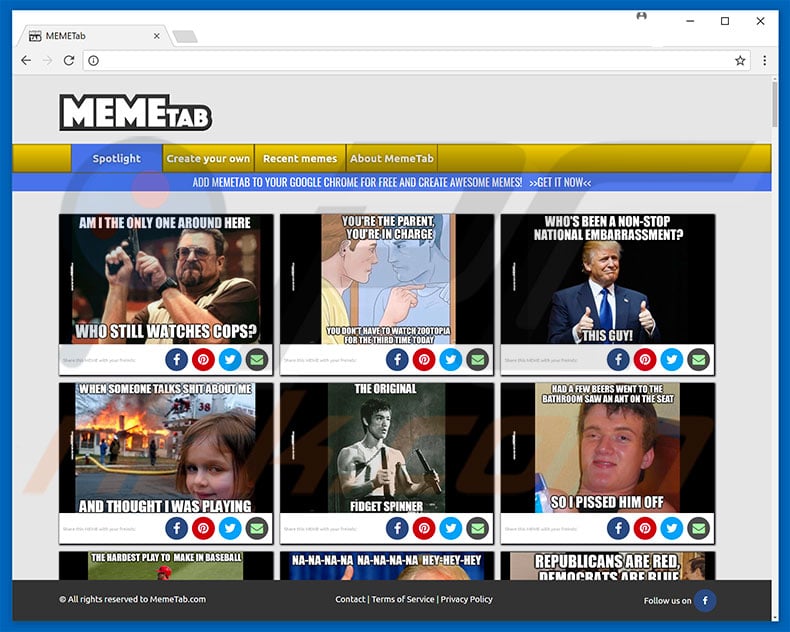Tweet the 'This guy!' meme
The width and height of the screenshot is (790, 632).
(x=672, y=360)
